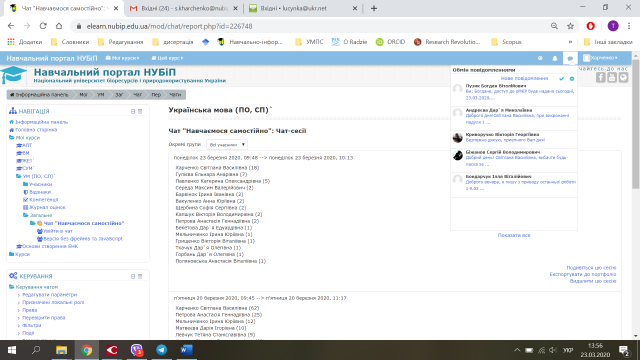Image resolution: width=640 pixels, height=360 pixels.
Task: Switch to the Gmail inbox tab
Action: 184,8
